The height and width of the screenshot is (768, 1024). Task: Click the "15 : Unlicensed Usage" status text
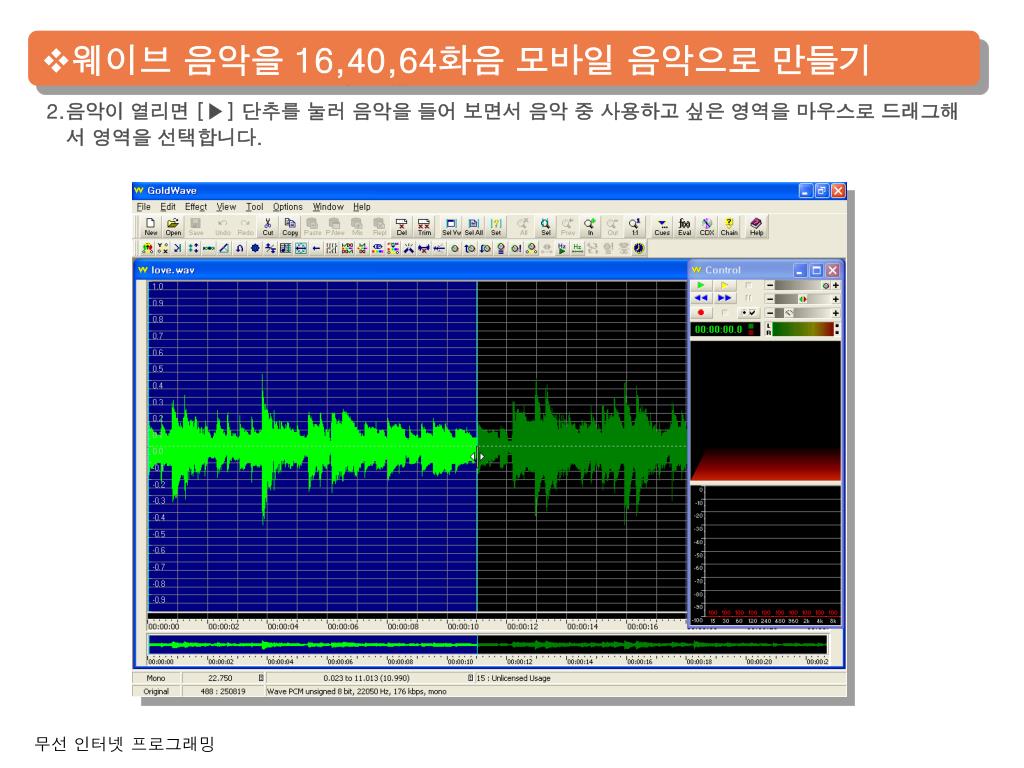tap(513, 678)
